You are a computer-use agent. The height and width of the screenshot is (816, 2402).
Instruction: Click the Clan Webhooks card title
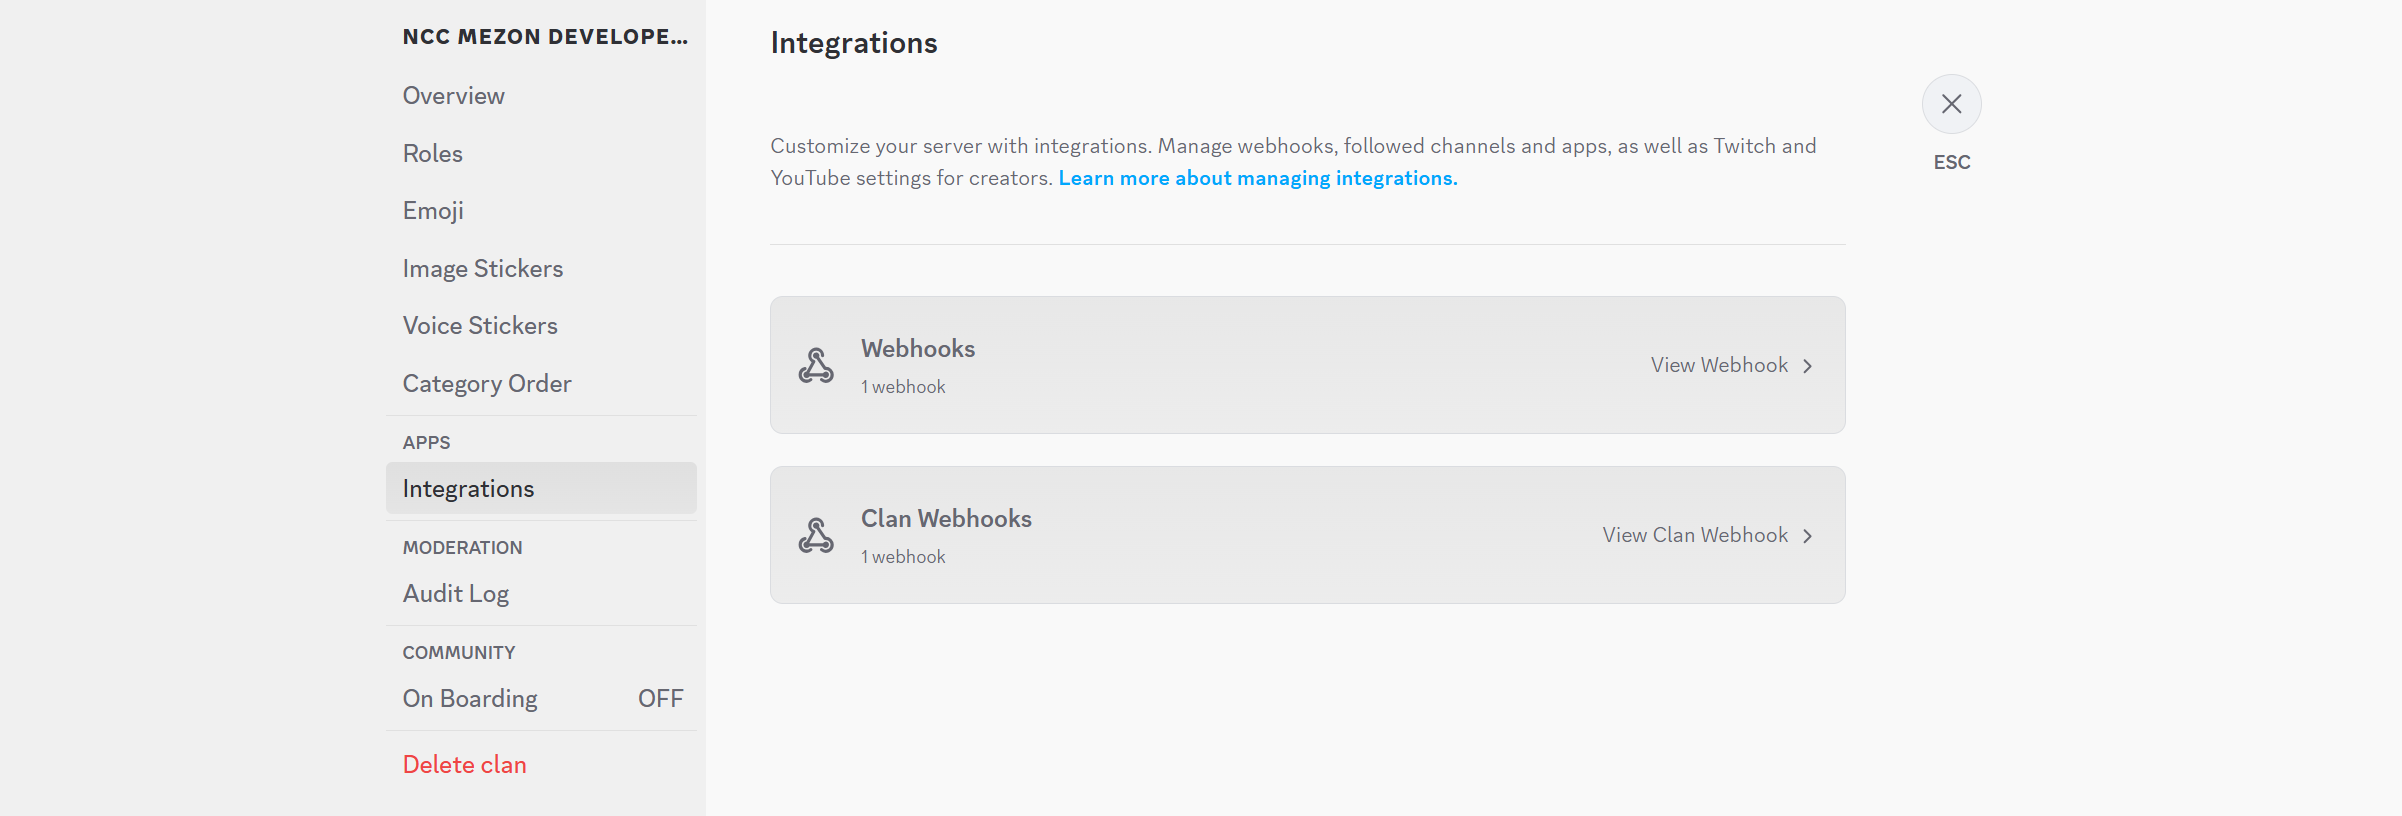click(946, 519)
